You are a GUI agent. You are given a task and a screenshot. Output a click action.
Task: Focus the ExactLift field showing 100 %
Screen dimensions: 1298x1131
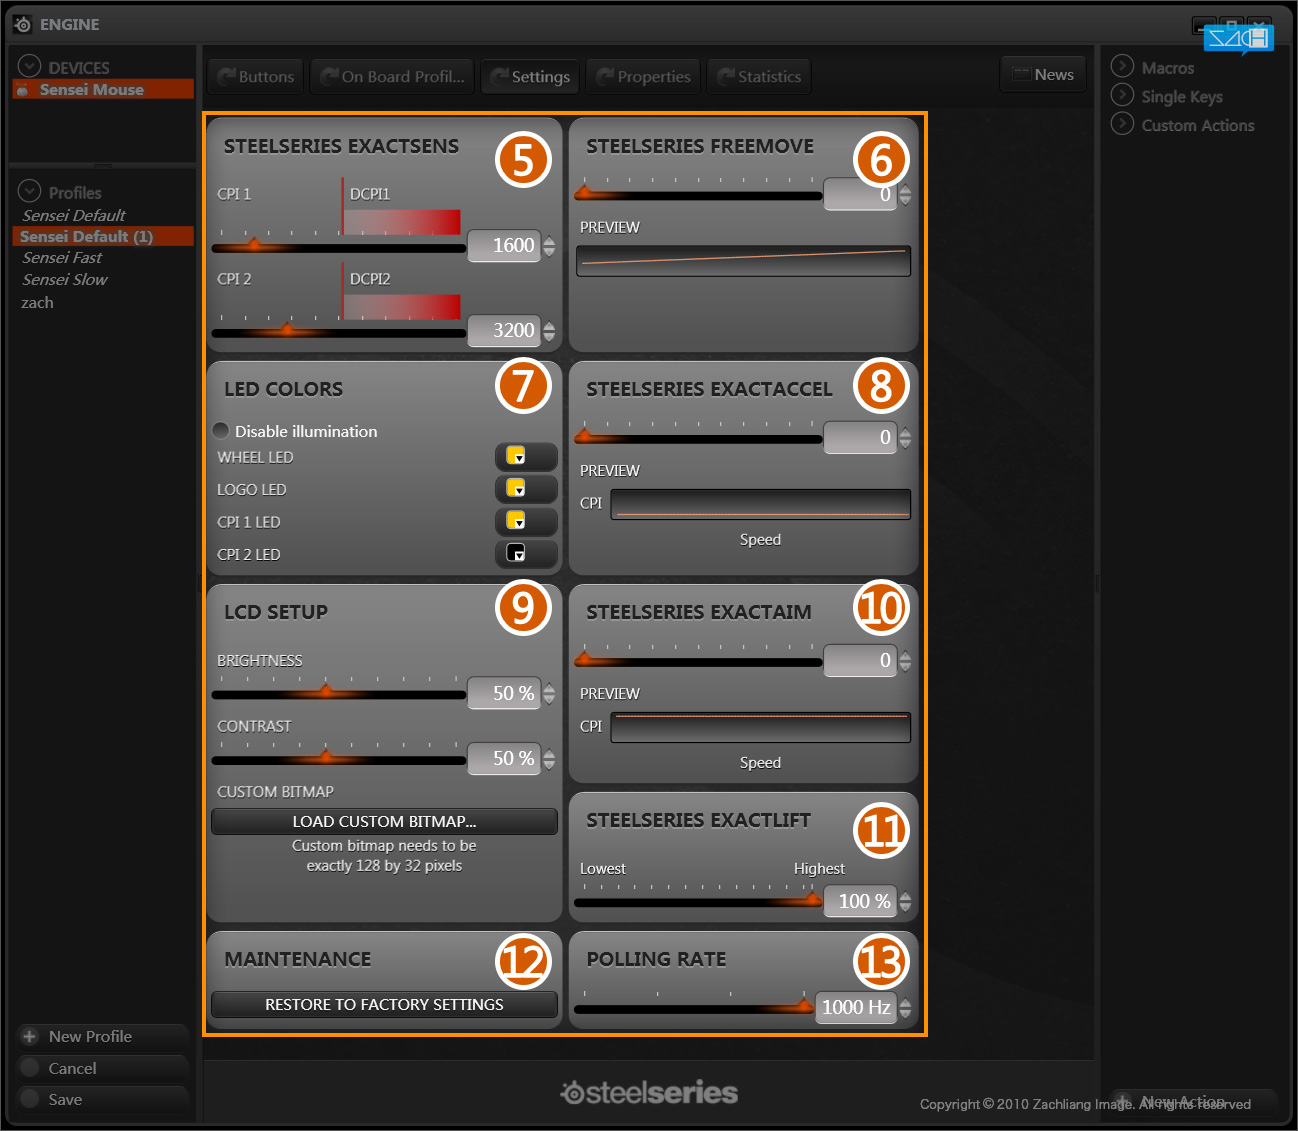(860, 901)
